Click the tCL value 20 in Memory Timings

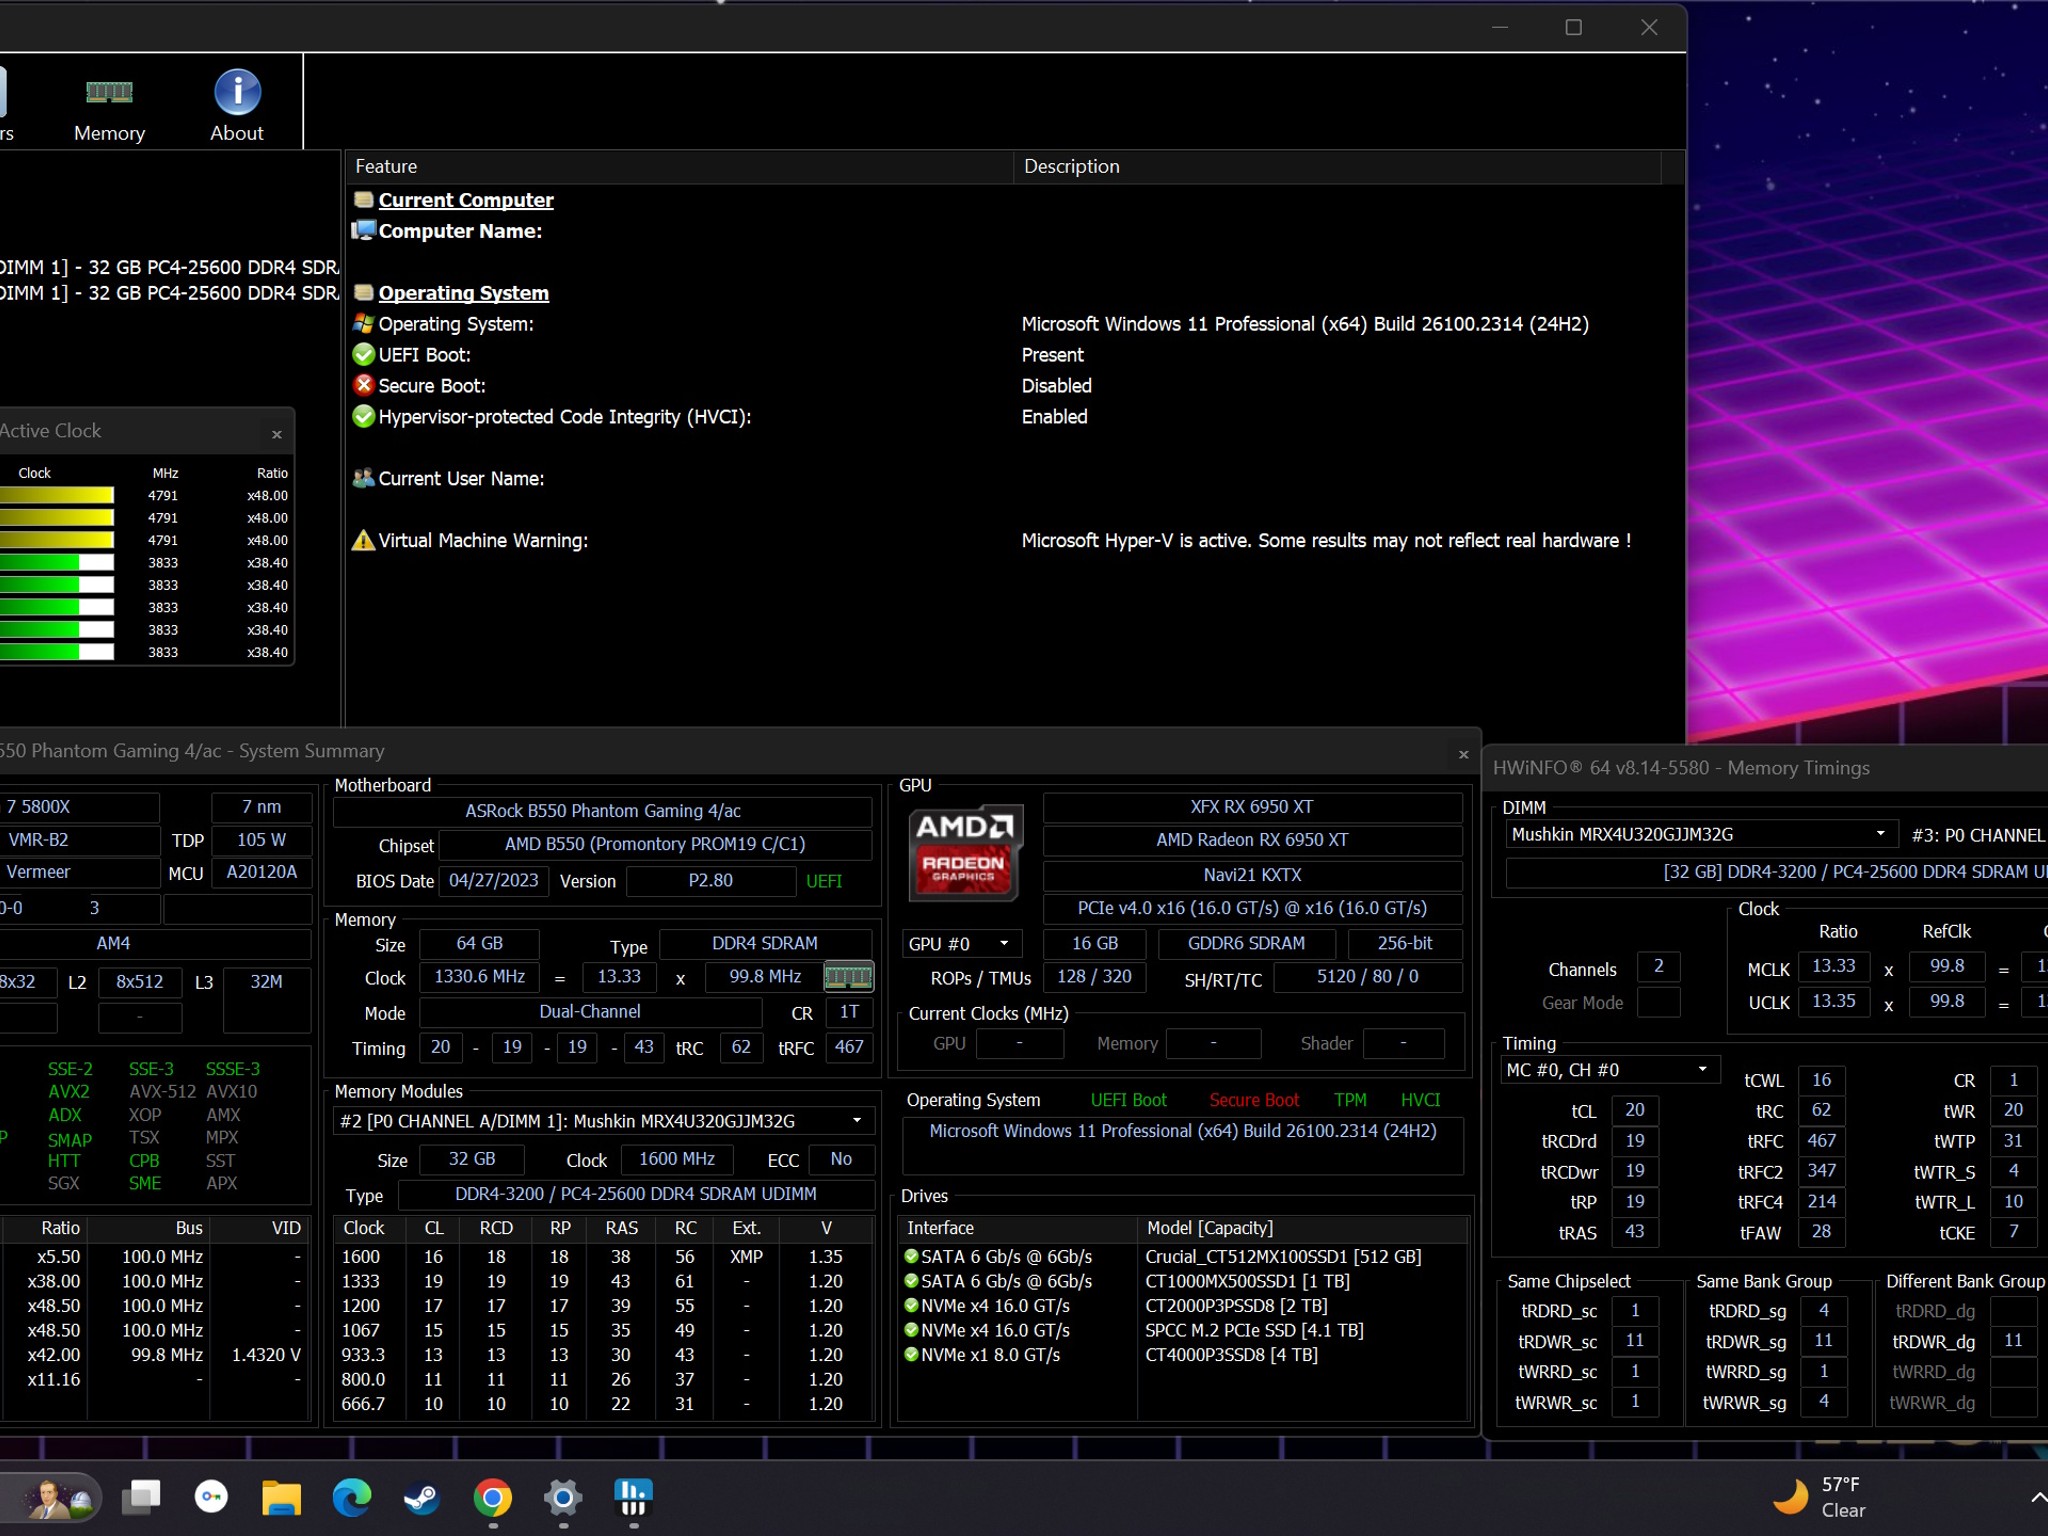[1635, 1111]
